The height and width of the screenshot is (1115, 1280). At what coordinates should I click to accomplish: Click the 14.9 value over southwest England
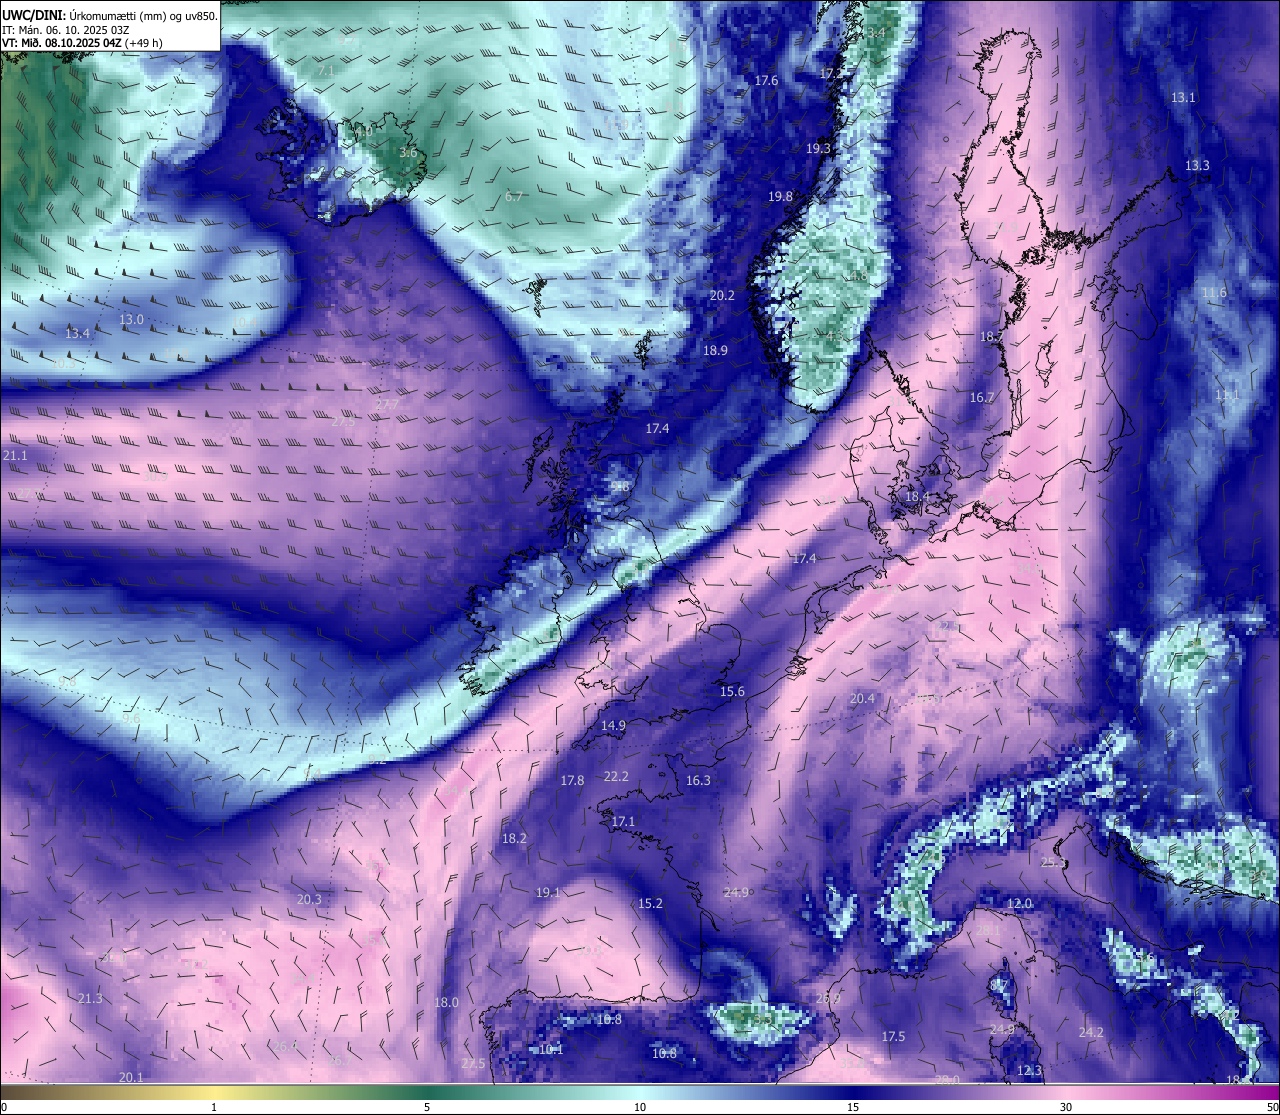tap(613, 725)
